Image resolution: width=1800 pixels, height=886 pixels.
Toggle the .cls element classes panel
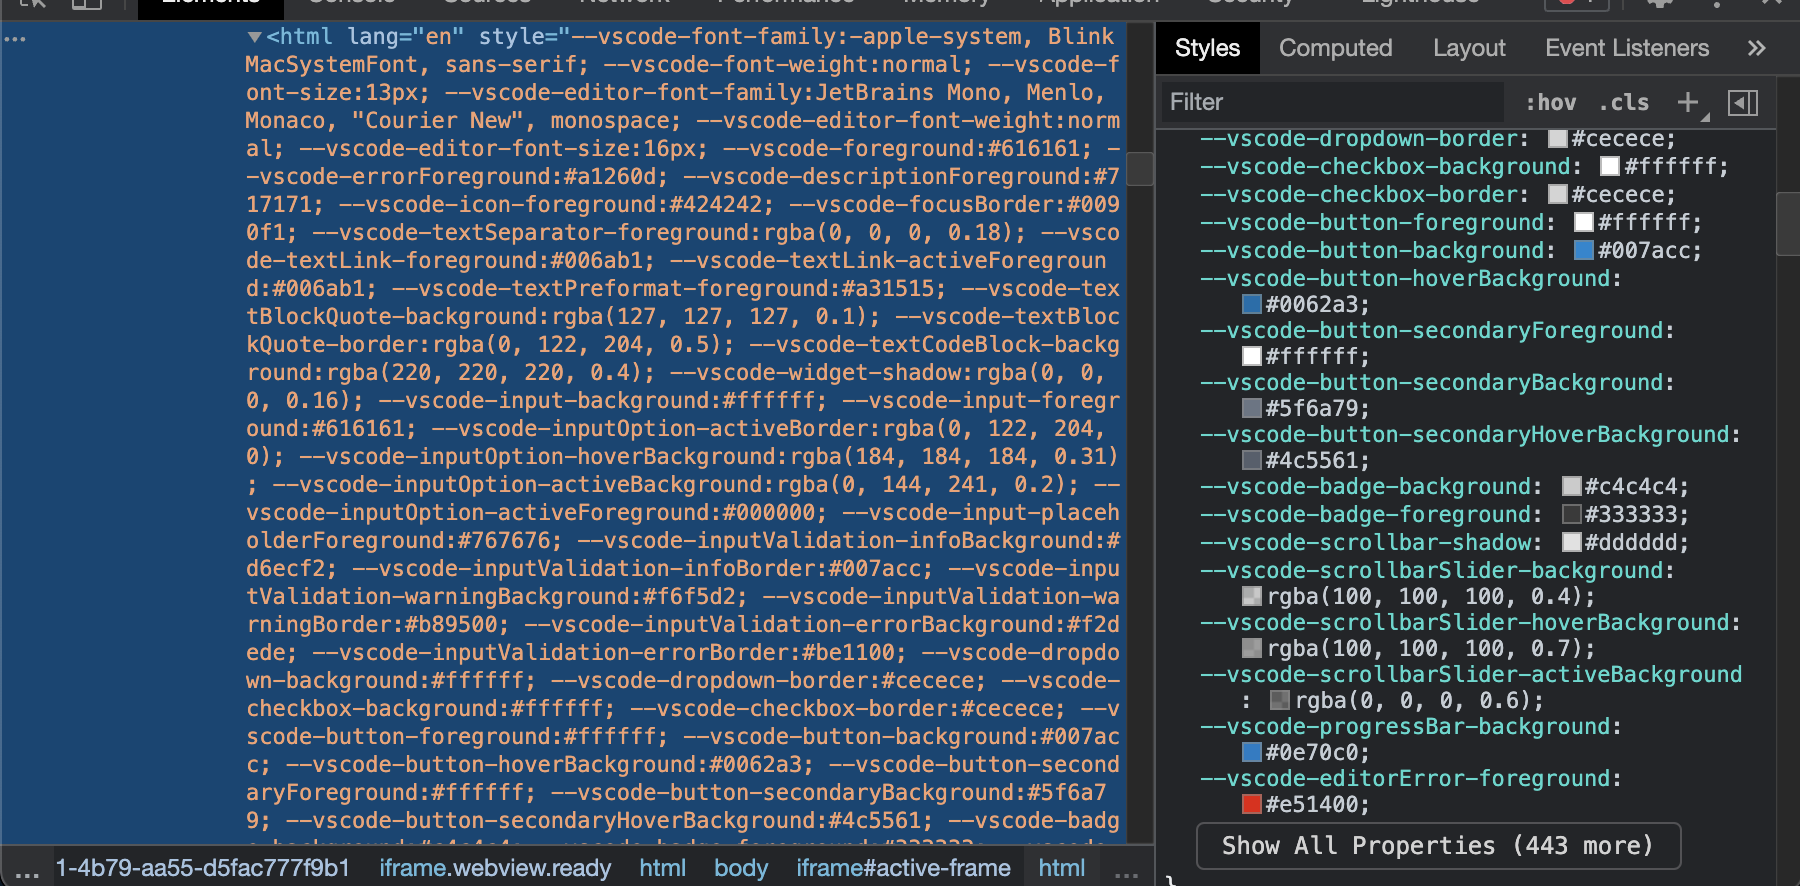[1623, 102]
